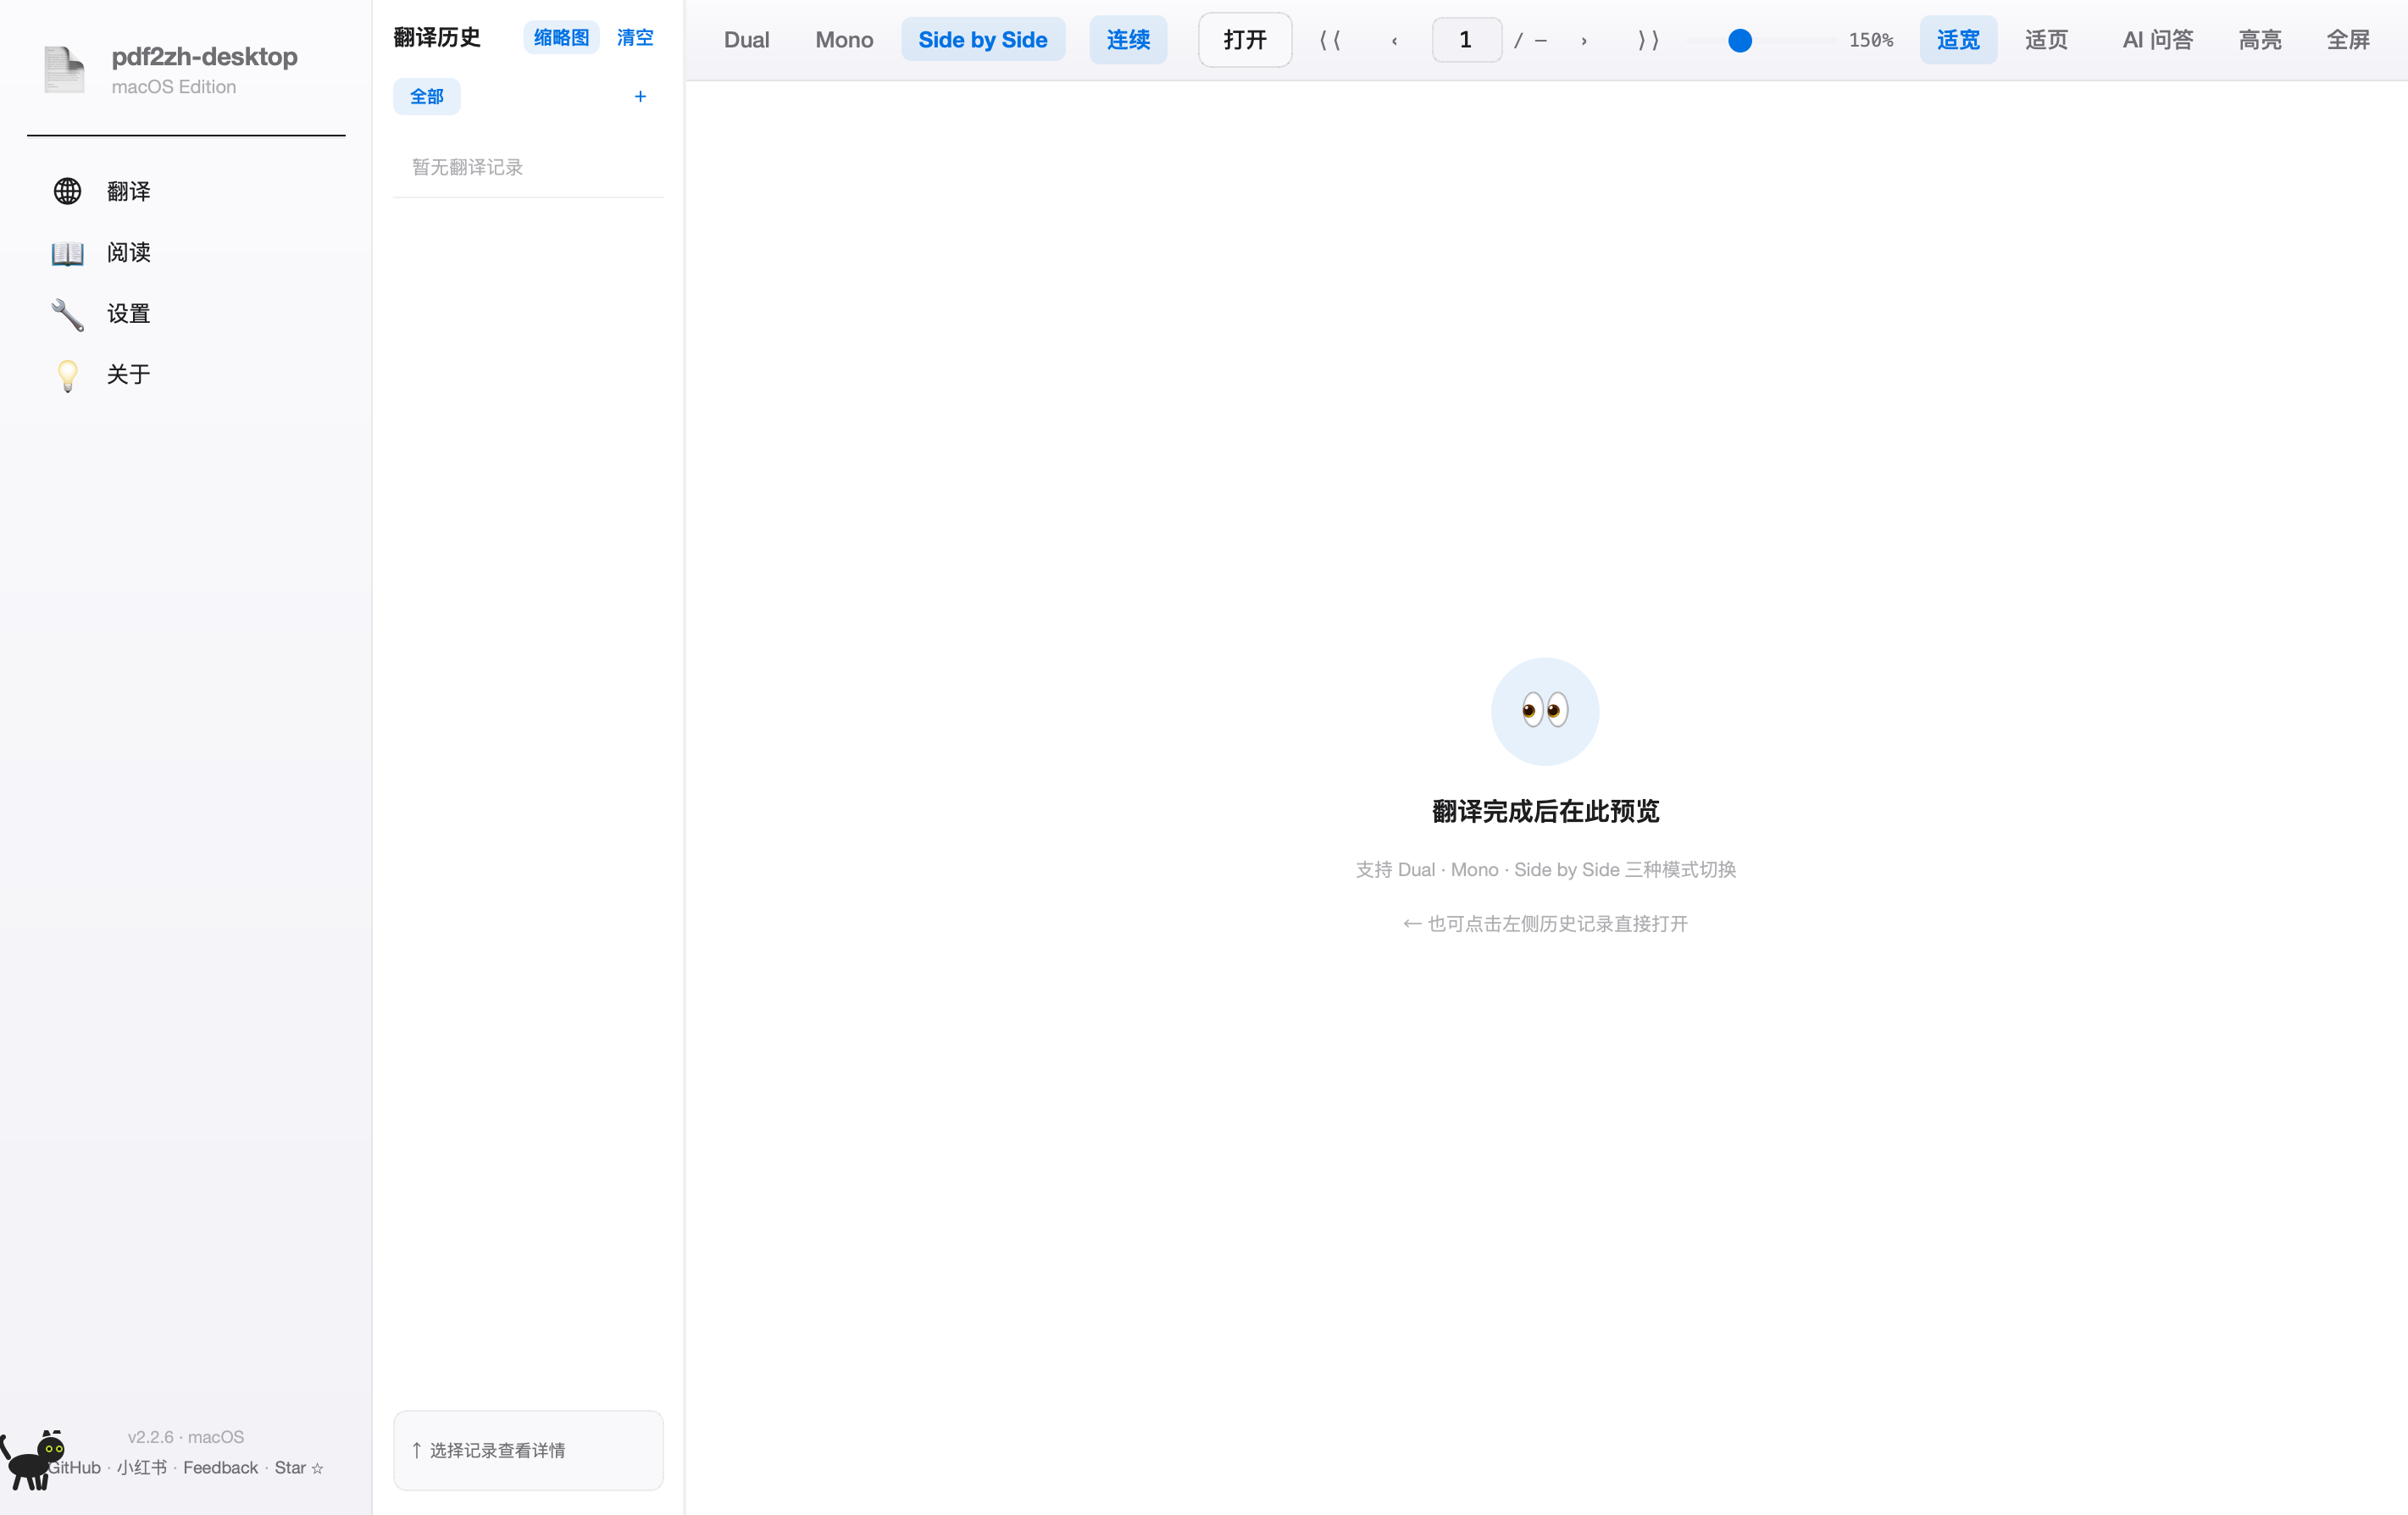
Task: Click the wrench icon for 设置
Action: 67,314
